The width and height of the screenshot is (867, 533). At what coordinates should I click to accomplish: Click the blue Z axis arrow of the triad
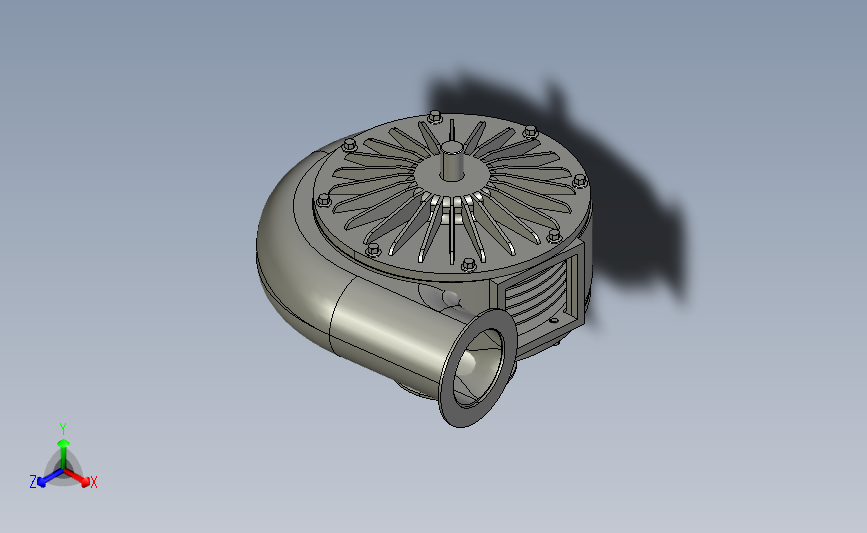tap(50, 478)
